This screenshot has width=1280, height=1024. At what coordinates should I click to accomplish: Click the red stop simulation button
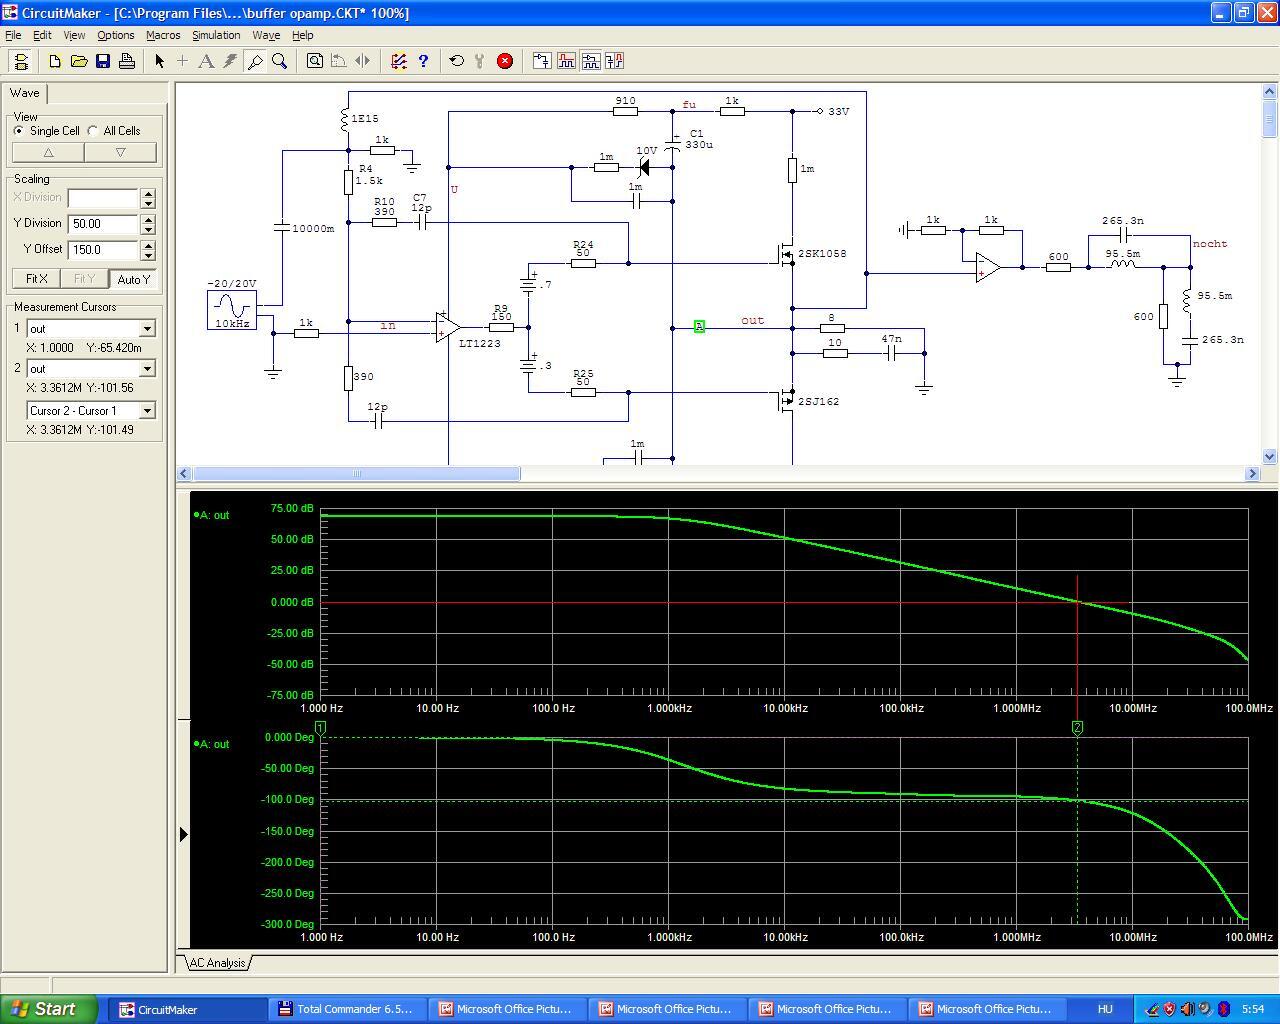[505, 61]
